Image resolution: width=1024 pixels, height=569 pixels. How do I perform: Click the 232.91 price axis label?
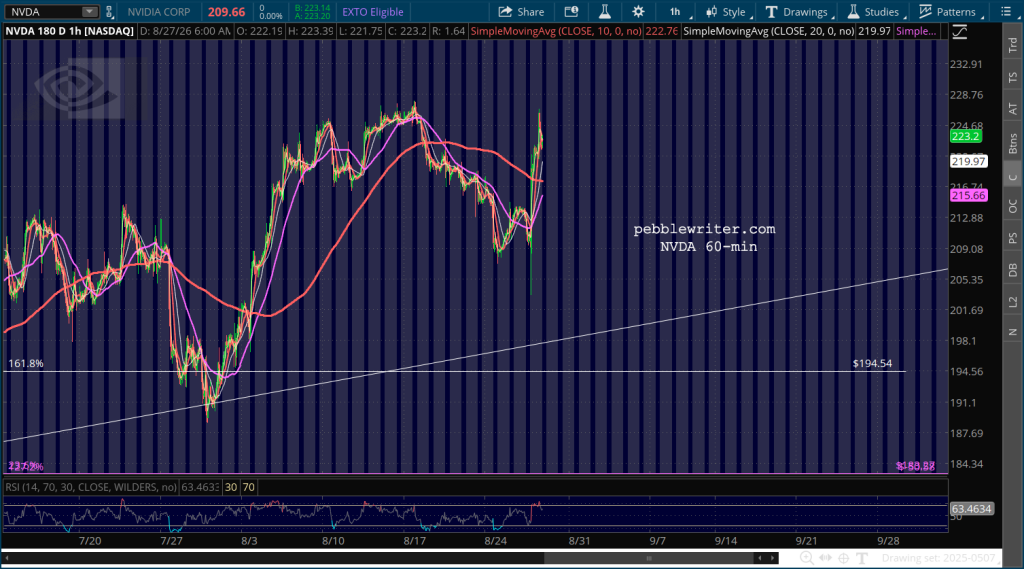click(x=967, y=64)
